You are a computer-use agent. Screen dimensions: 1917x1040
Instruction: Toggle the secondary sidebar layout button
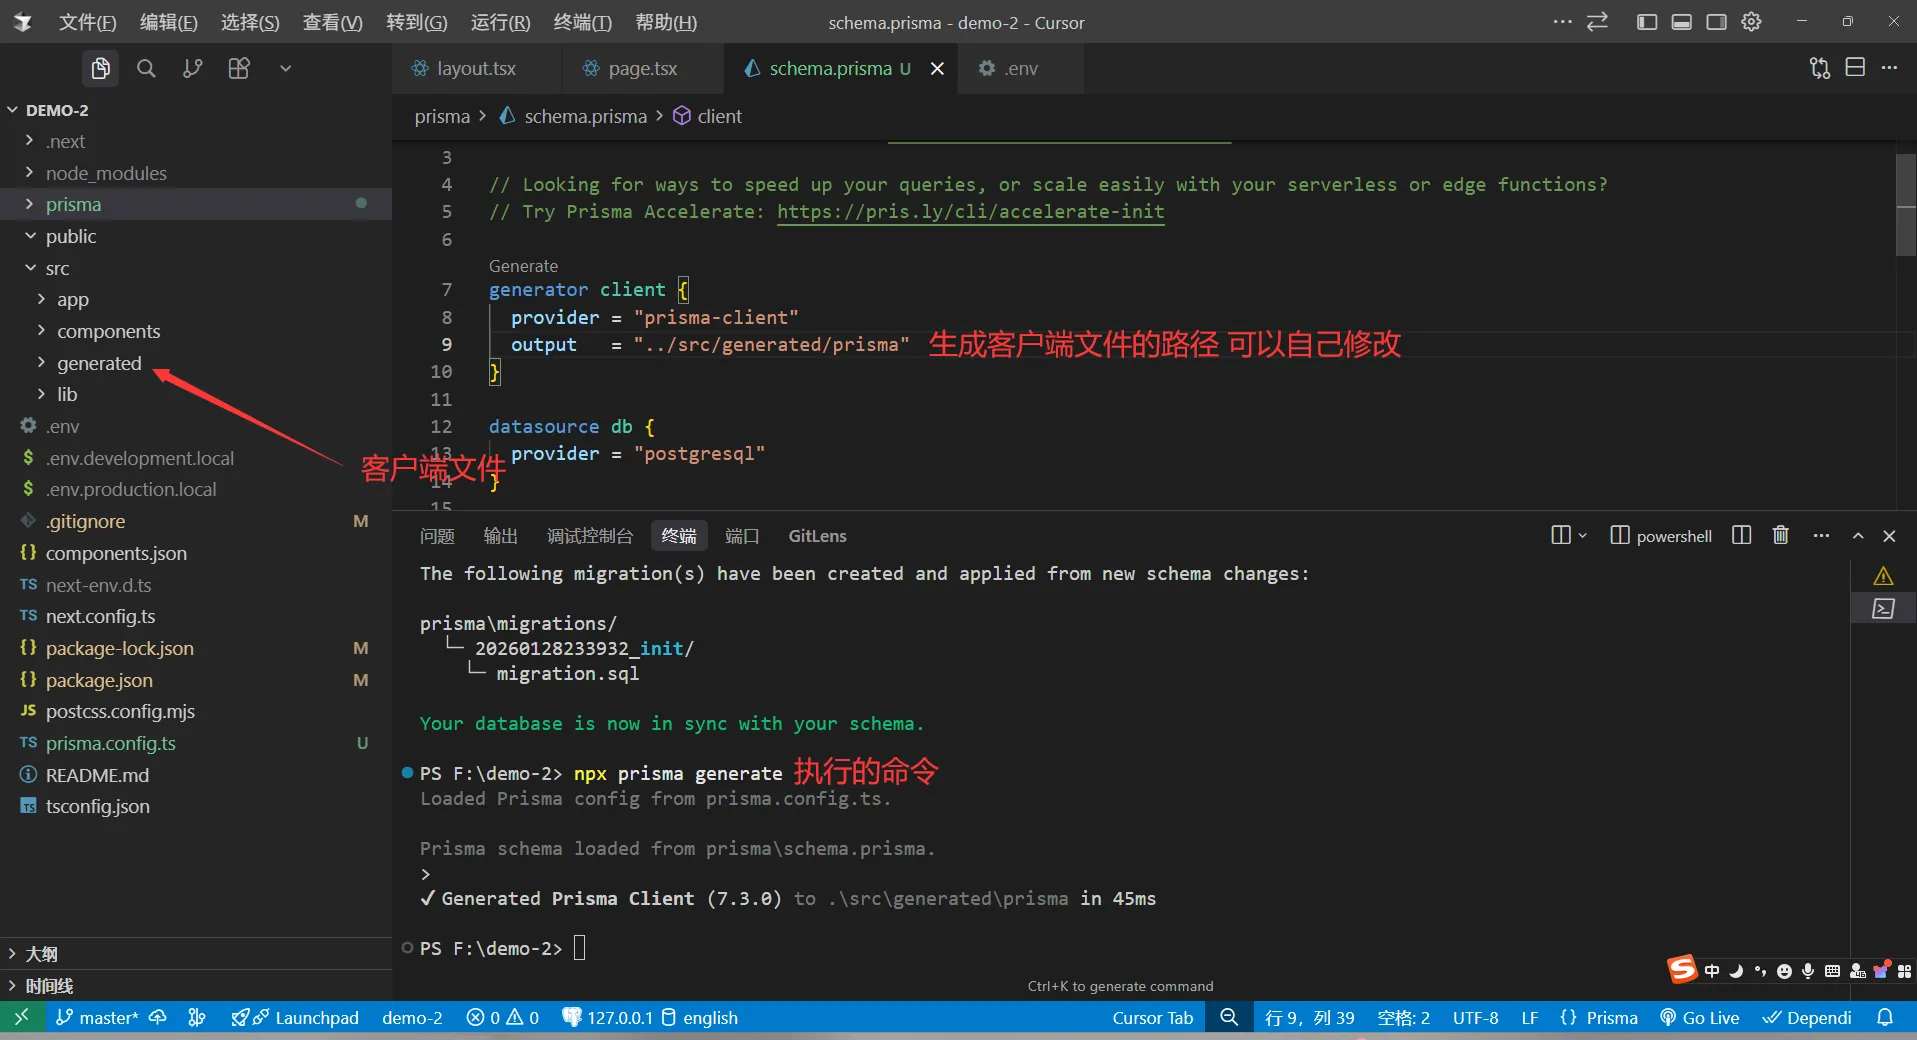click(x=1716, y=22)
